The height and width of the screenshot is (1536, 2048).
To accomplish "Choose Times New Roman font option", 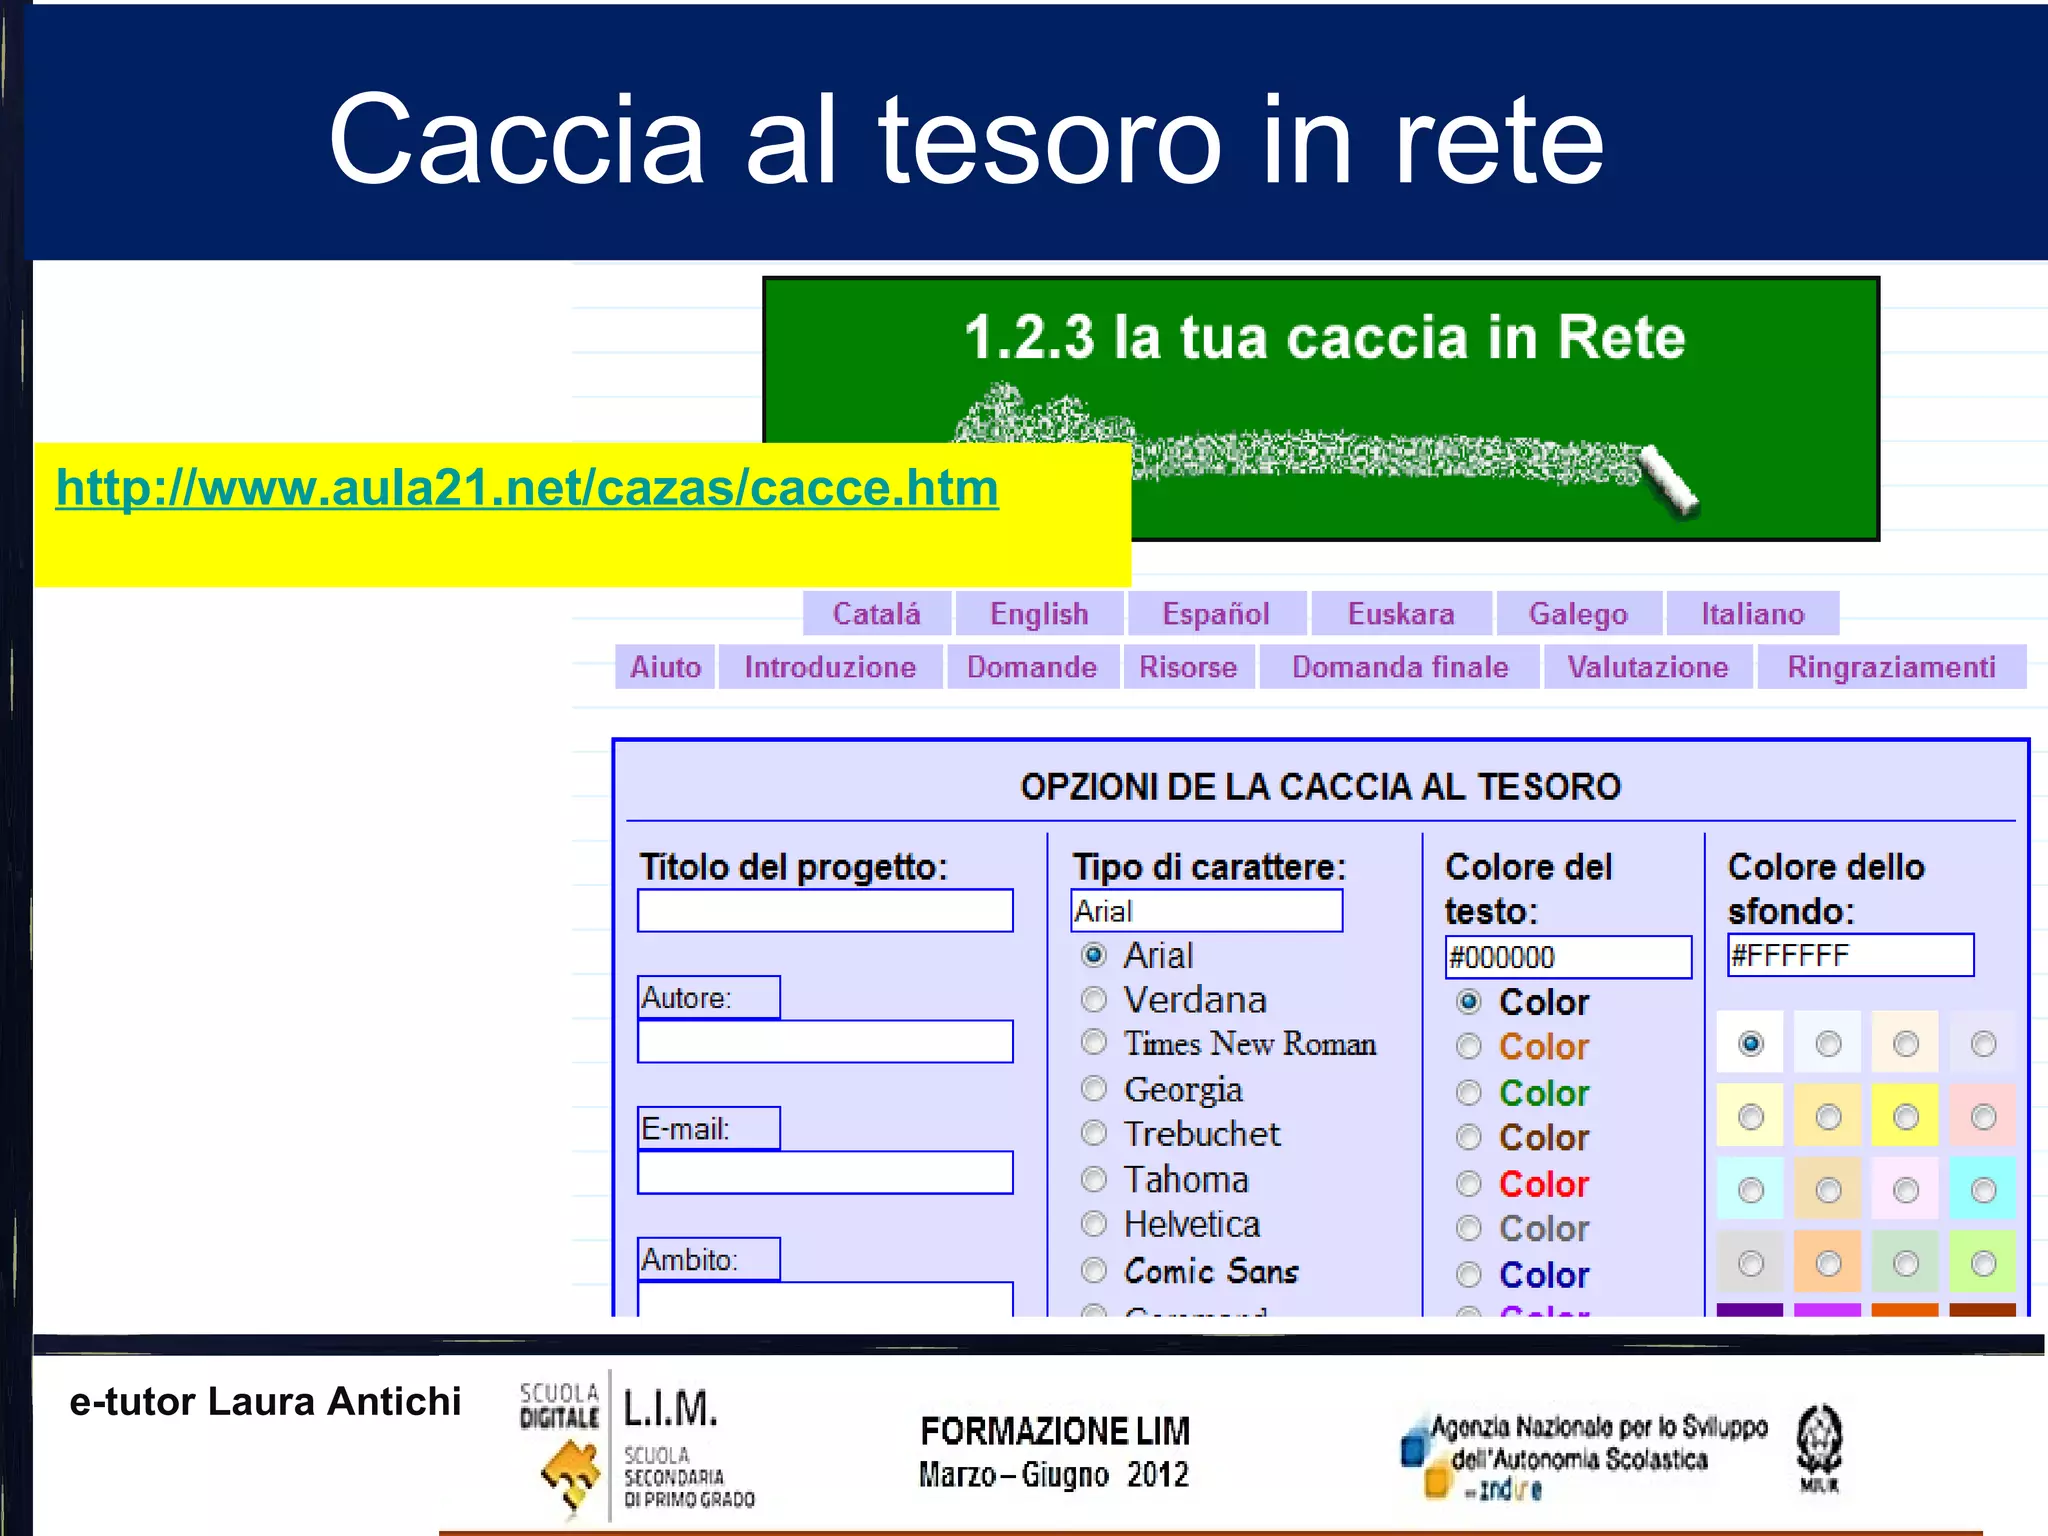I will pyautogui.click(x=1094, y=1043).
